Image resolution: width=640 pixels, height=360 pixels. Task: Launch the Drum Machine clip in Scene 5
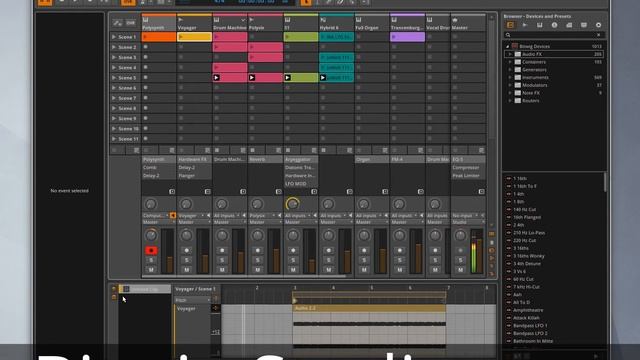[217, 78]
